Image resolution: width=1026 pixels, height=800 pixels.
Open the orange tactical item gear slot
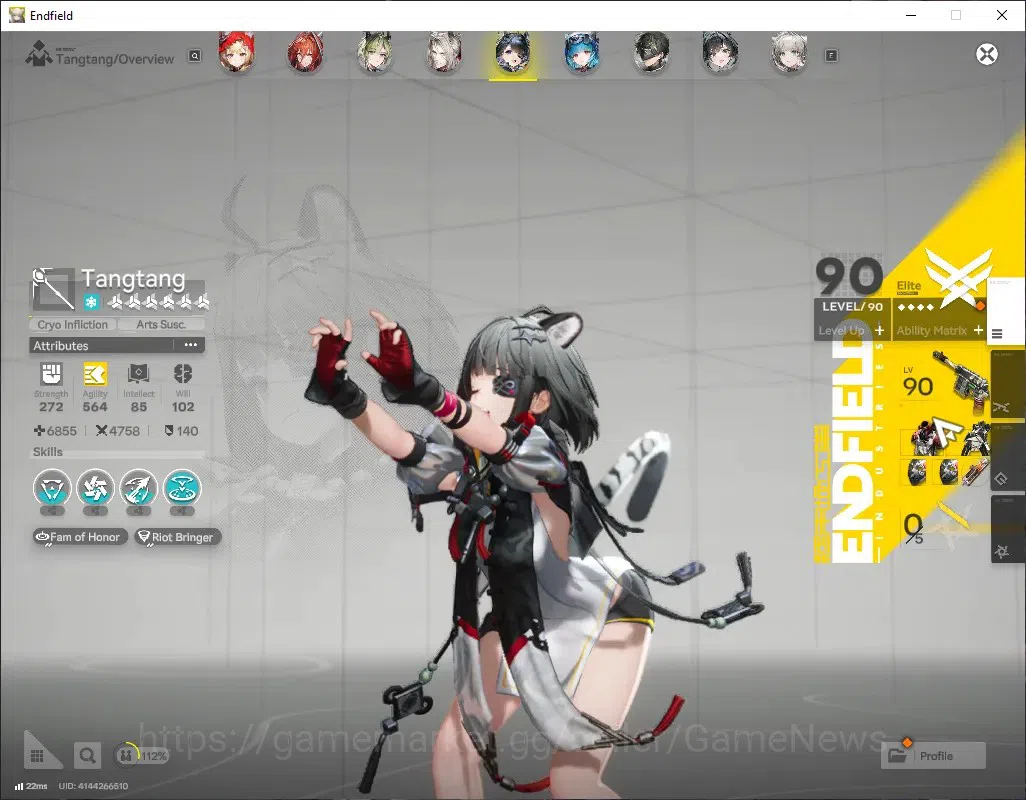coord(976,472)
